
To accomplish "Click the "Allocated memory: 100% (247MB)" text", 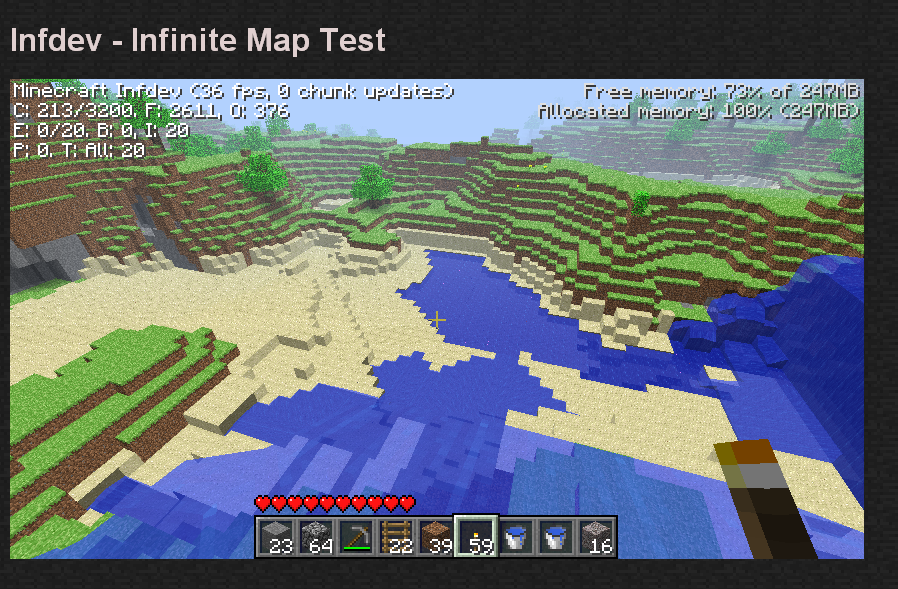I will (699, 111).
